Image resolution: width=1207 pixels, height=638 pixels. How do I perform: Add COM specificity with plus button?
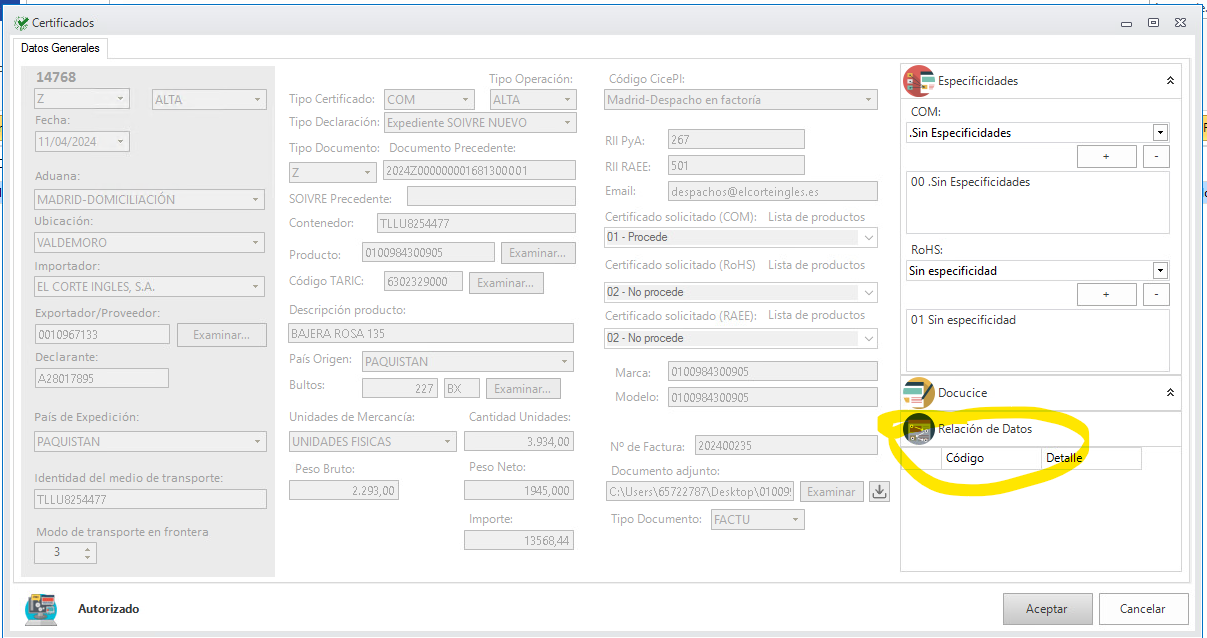point(1106,157)
